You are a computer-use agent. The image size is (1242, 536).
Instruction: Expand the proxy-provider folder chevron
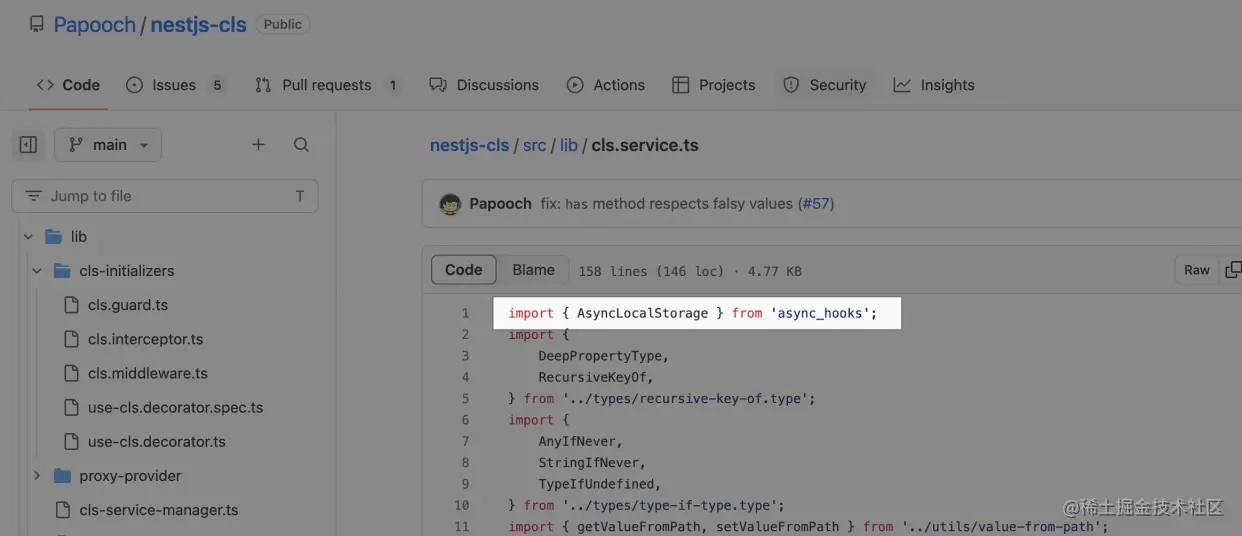point(36,476)
